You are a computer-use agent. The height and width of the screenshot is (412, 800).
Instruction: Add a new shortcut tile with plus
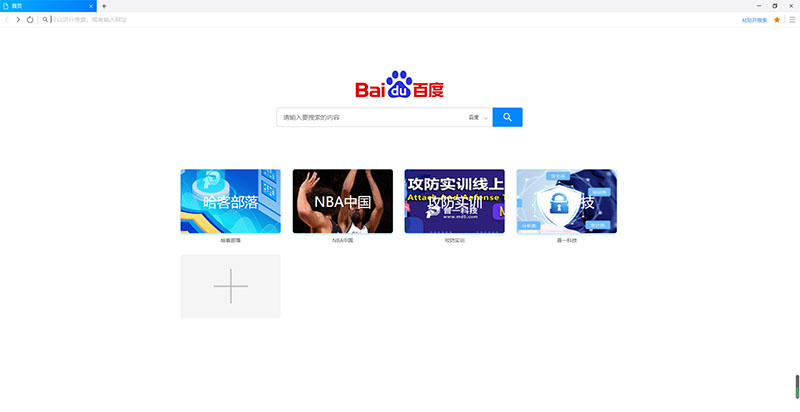[x=231, y=286]
